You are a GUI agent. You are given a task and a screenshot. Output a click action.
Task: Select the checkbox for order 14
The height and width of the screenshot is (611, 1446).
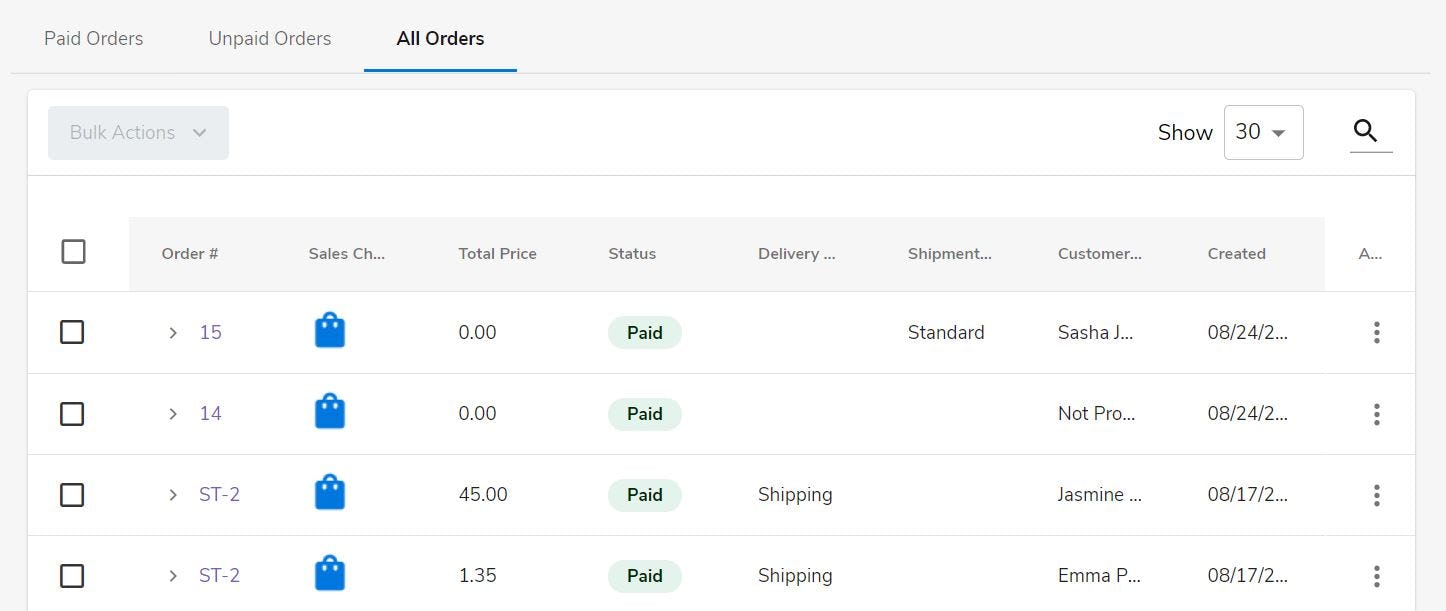tap(72, 414)
